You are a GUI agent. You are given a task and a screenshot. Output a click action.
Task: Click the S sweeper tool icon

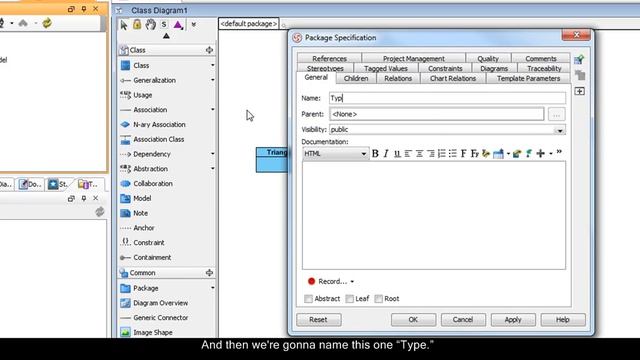(164, 24)
